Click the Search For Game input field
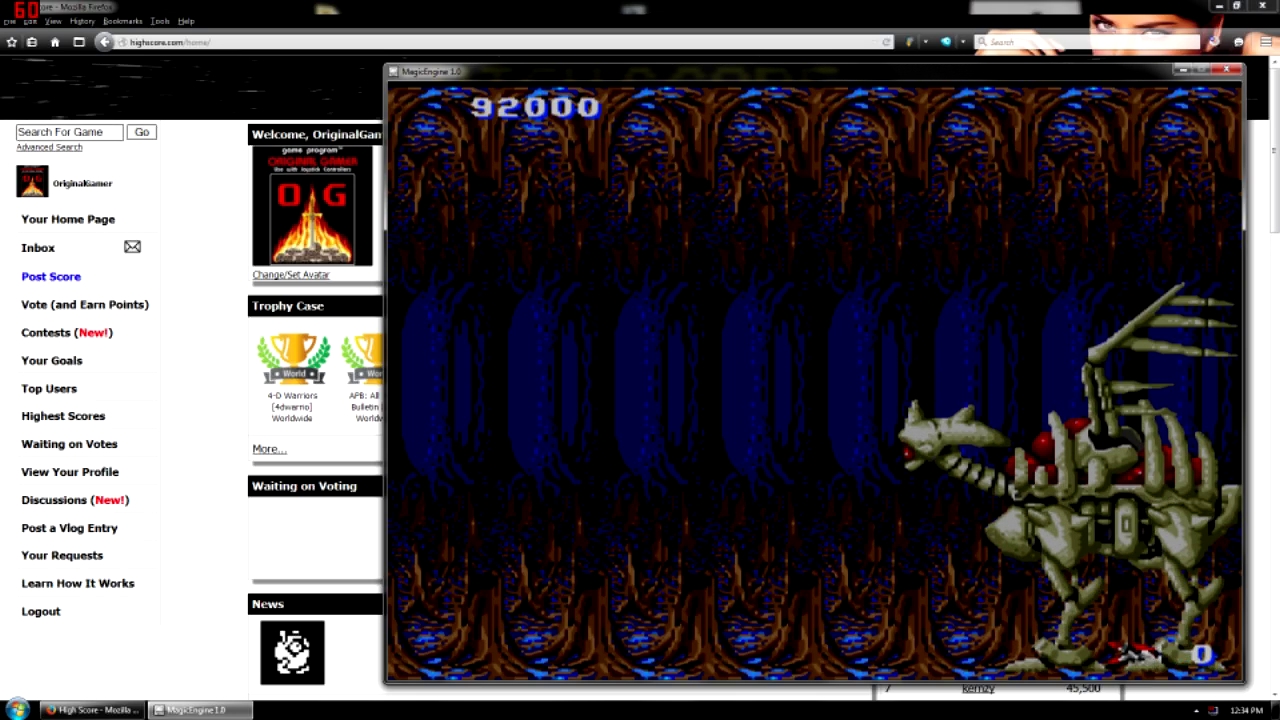This screenshot has height=720, width=1280. (x=69, y=132)
